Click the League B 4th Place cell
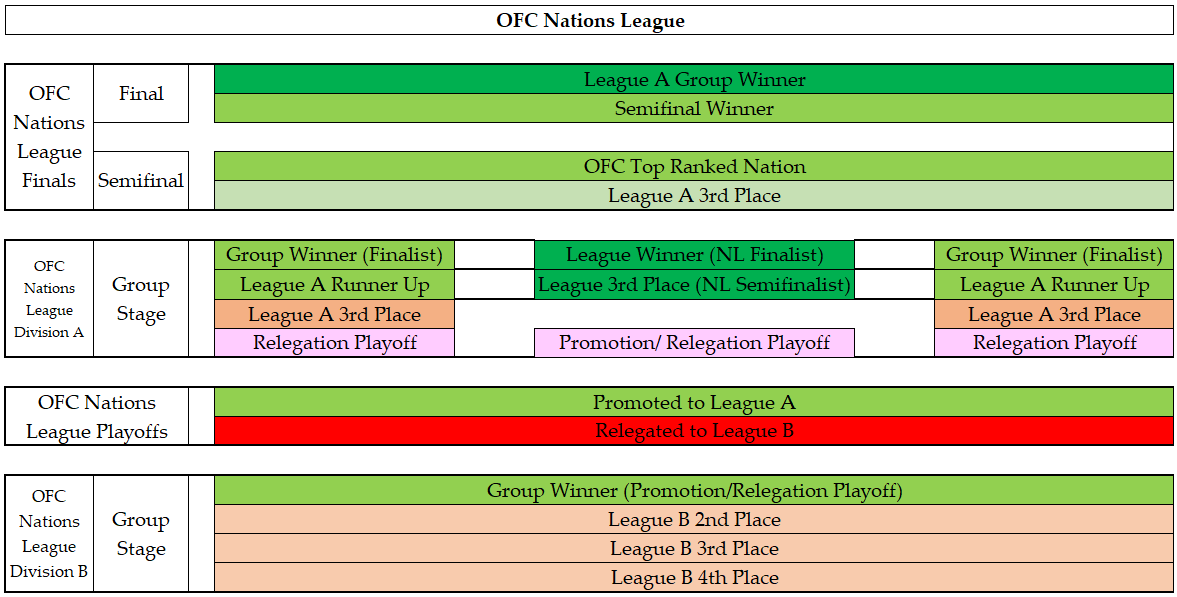The width and height of the screenshot is (1177, 597). [x=694, y=578]
